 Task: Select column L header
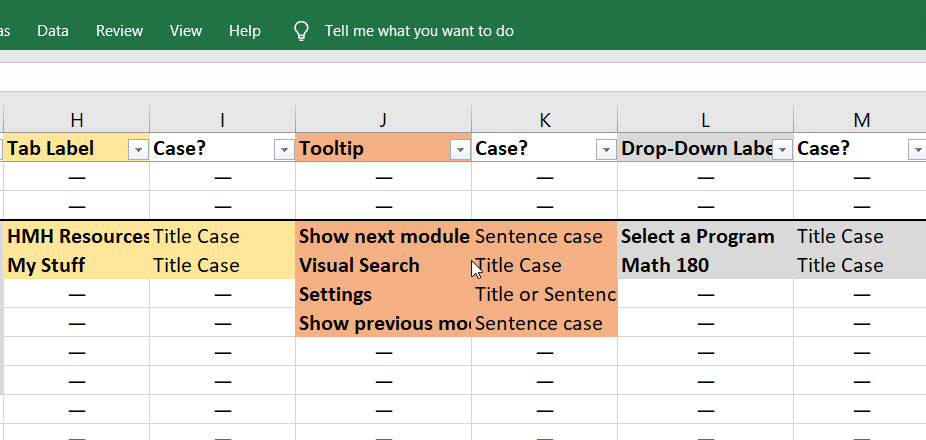coord(705,120)
